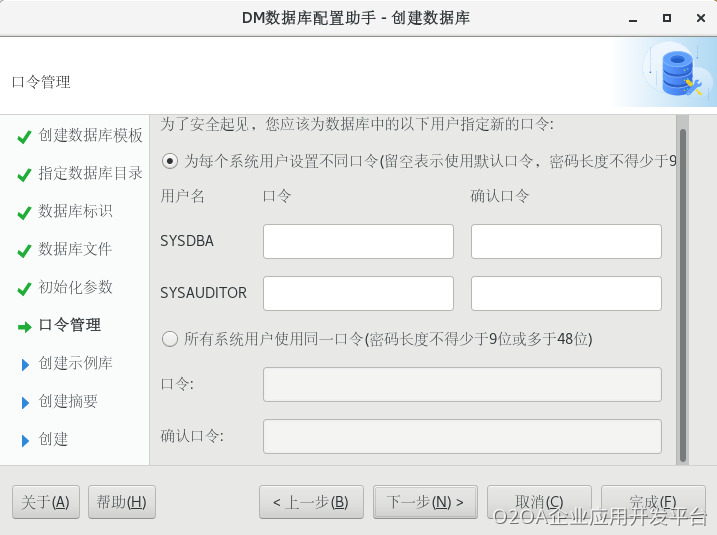Click the green checkmark beside 创建数据库模板
Image resolution: width=717 pixels, height=535 pixels.
(24, 137)
